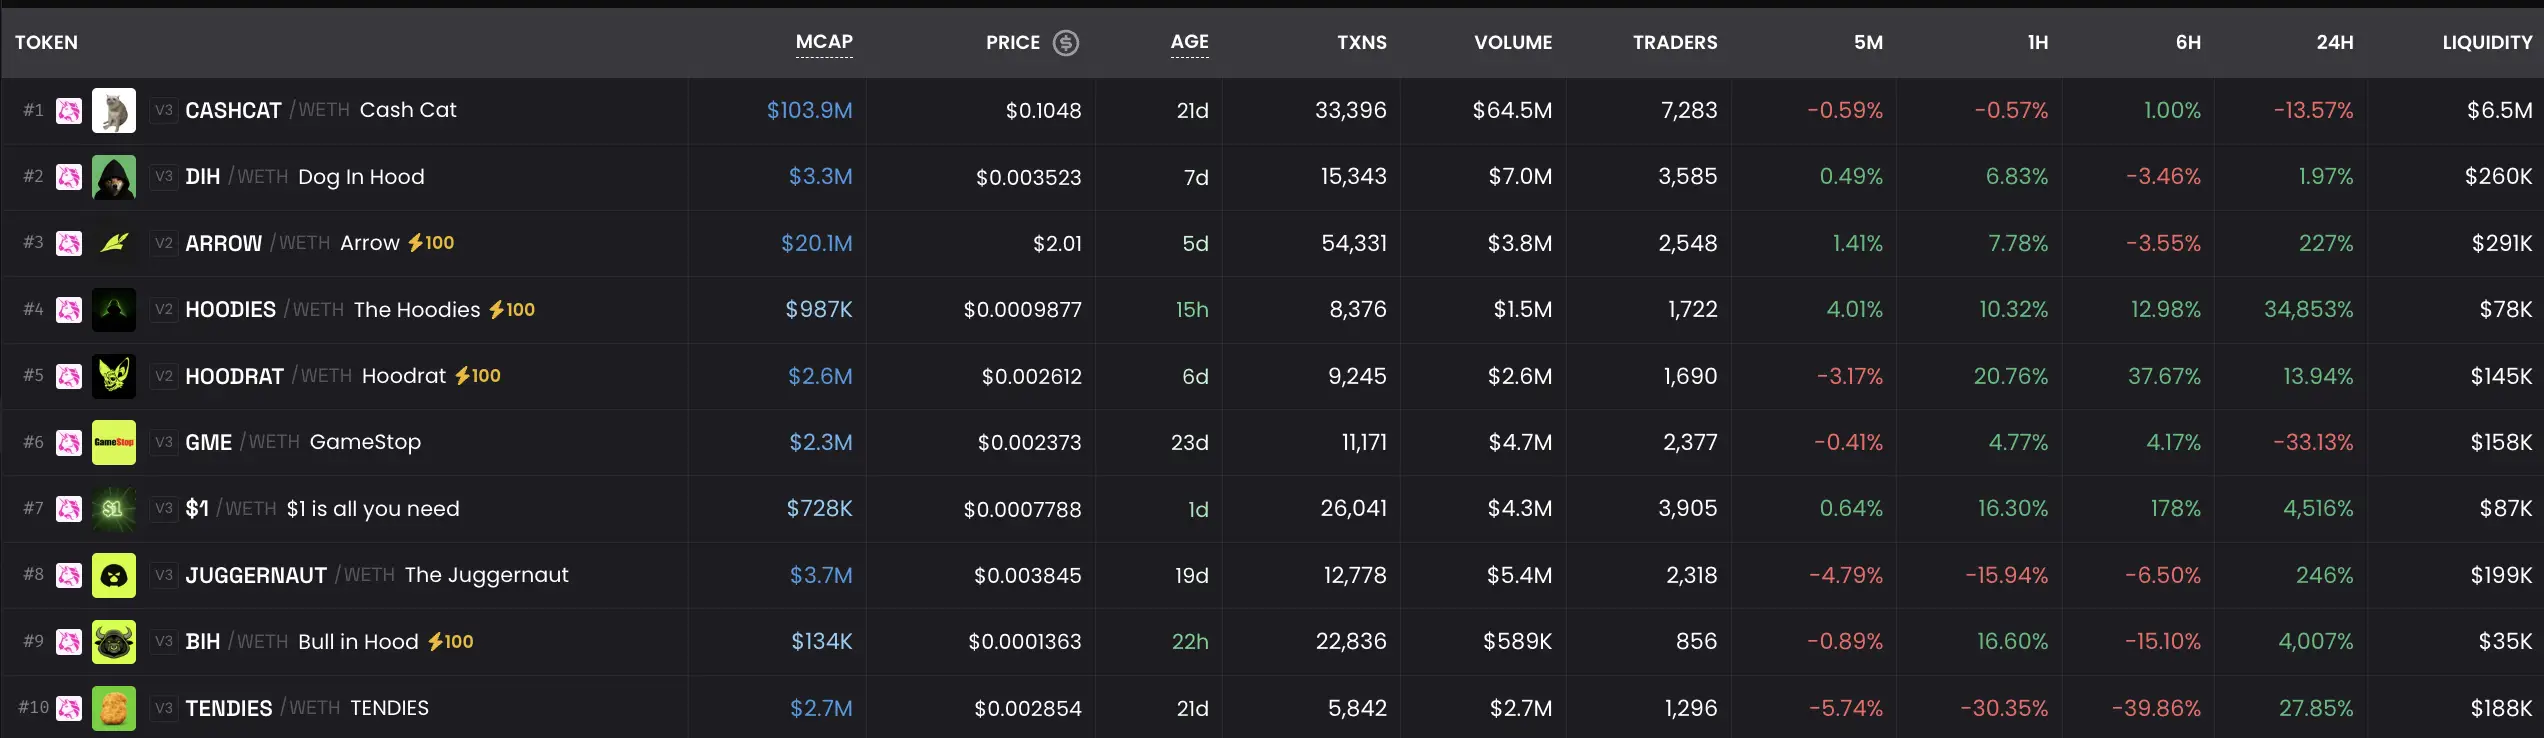Open the TENDIES token pair link
The width and height of the screenshot is (2544, 738).
[307, 708]
